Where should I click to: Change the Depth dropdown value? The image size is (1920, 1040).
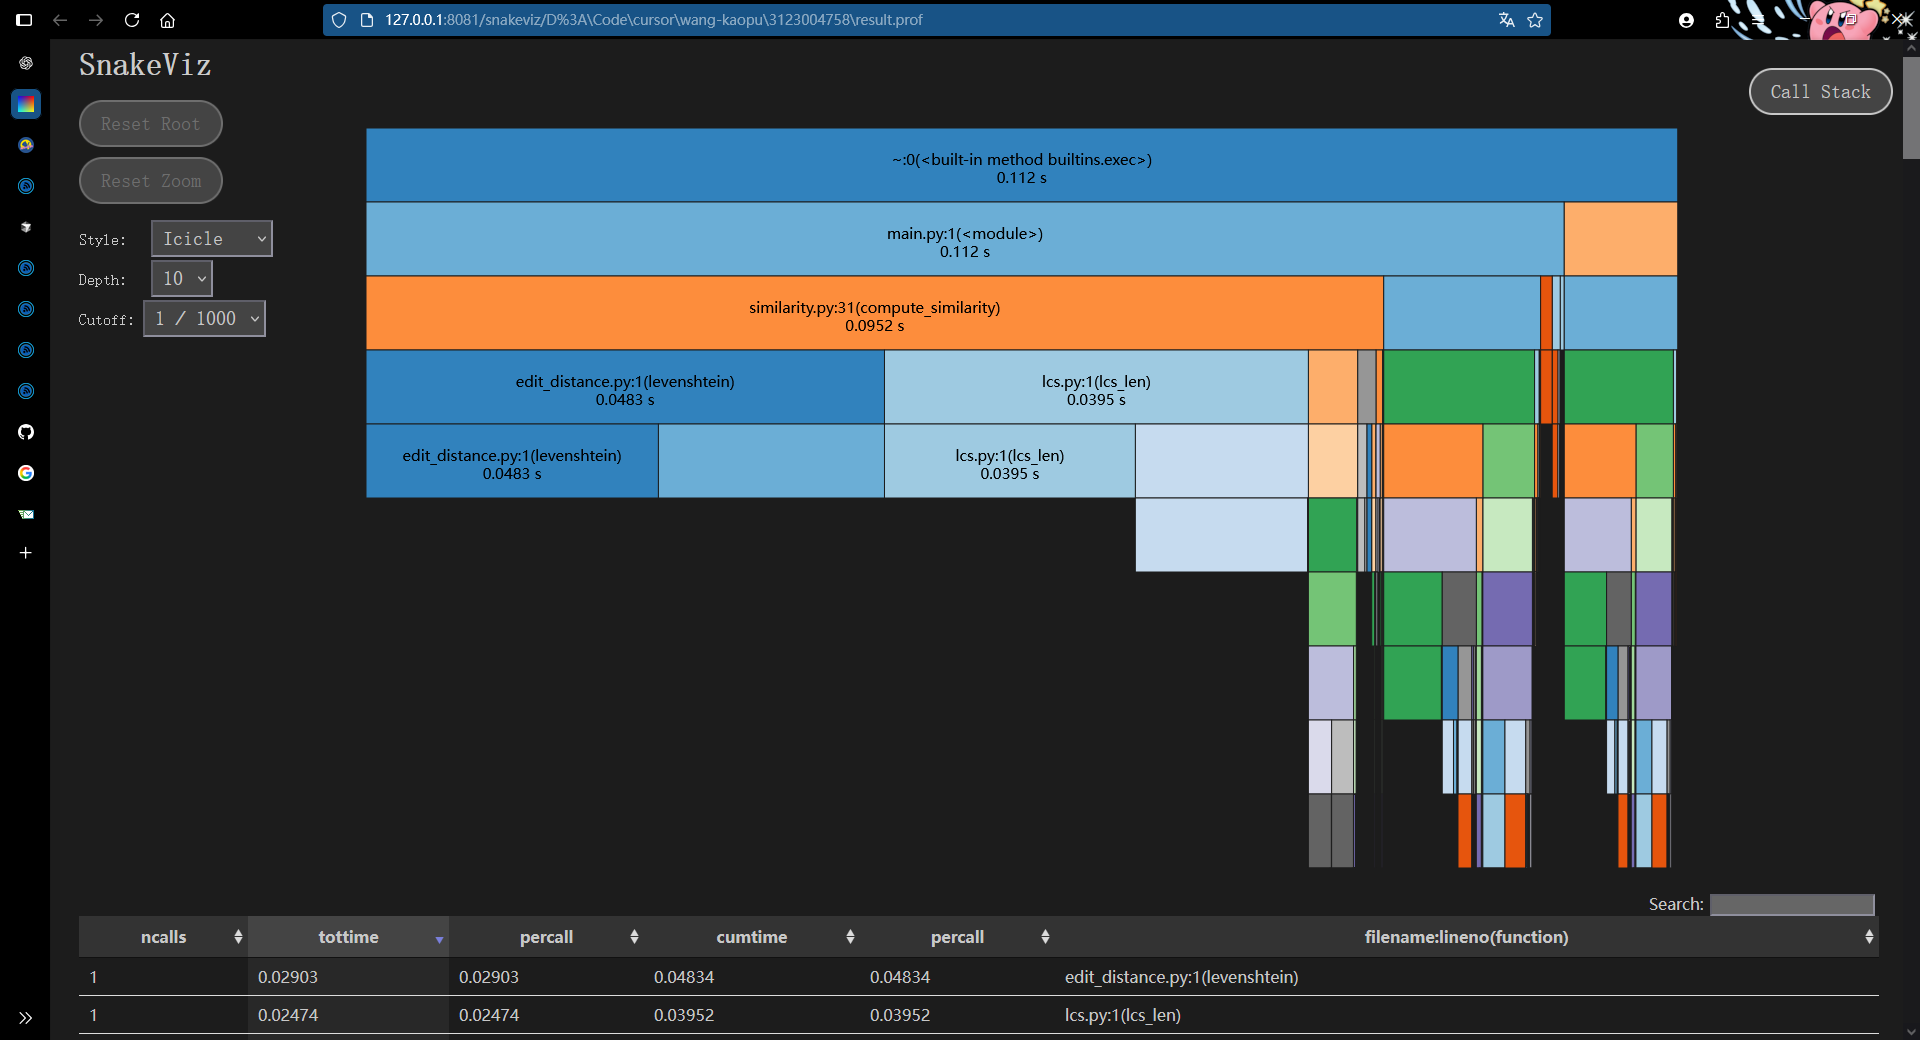(x=182, y=279)
